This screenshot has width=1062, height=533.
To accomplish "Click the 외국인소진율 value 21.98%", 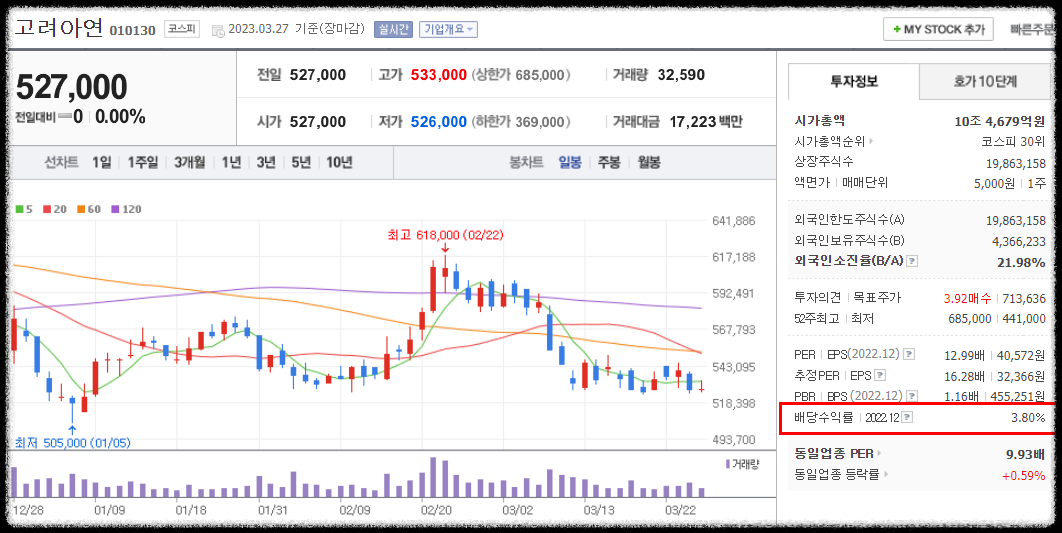I will (x=1021, y=262).
